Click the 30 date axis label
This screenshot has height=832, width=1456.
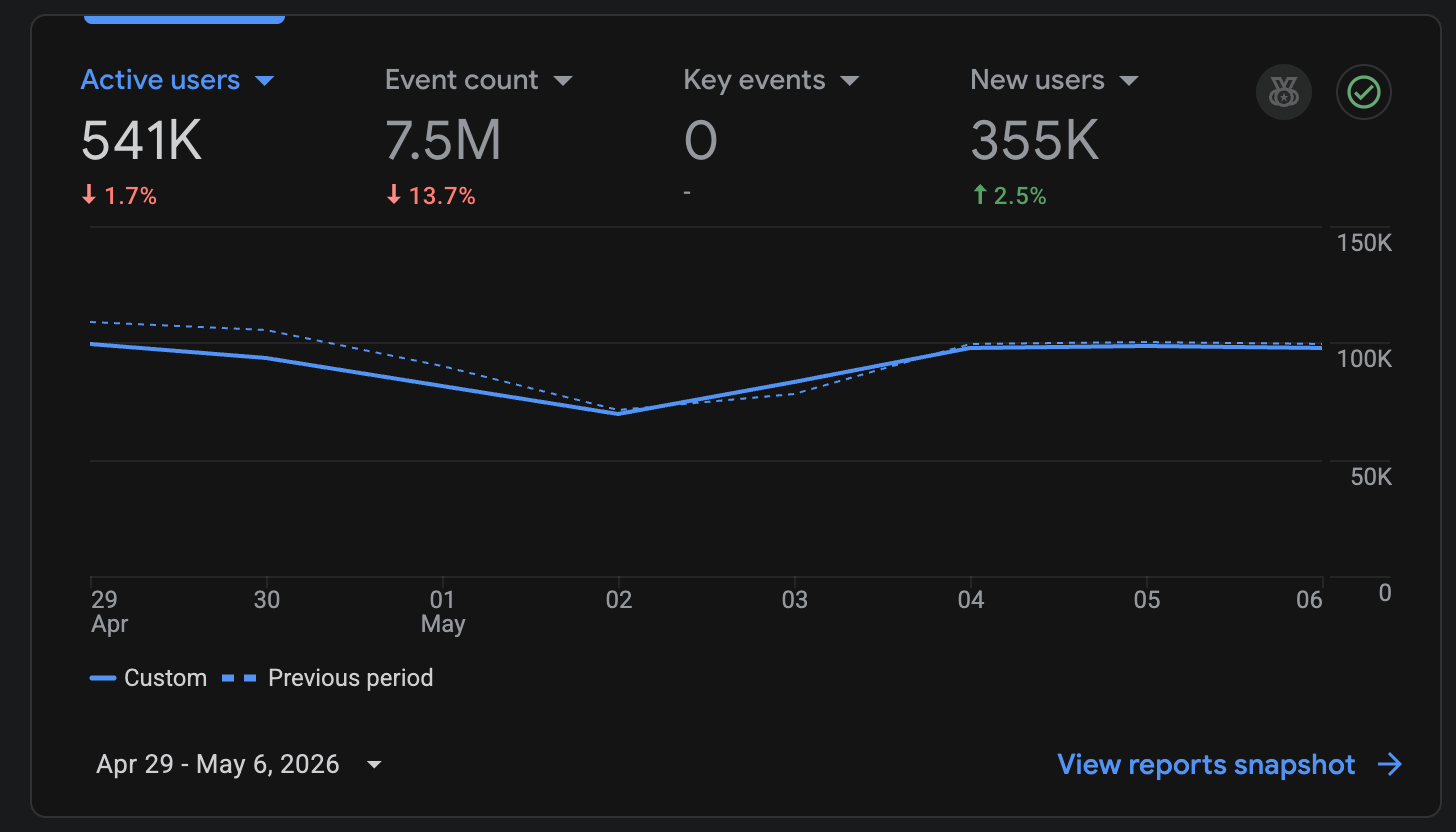pyautogui.click(x=267, y=600)
